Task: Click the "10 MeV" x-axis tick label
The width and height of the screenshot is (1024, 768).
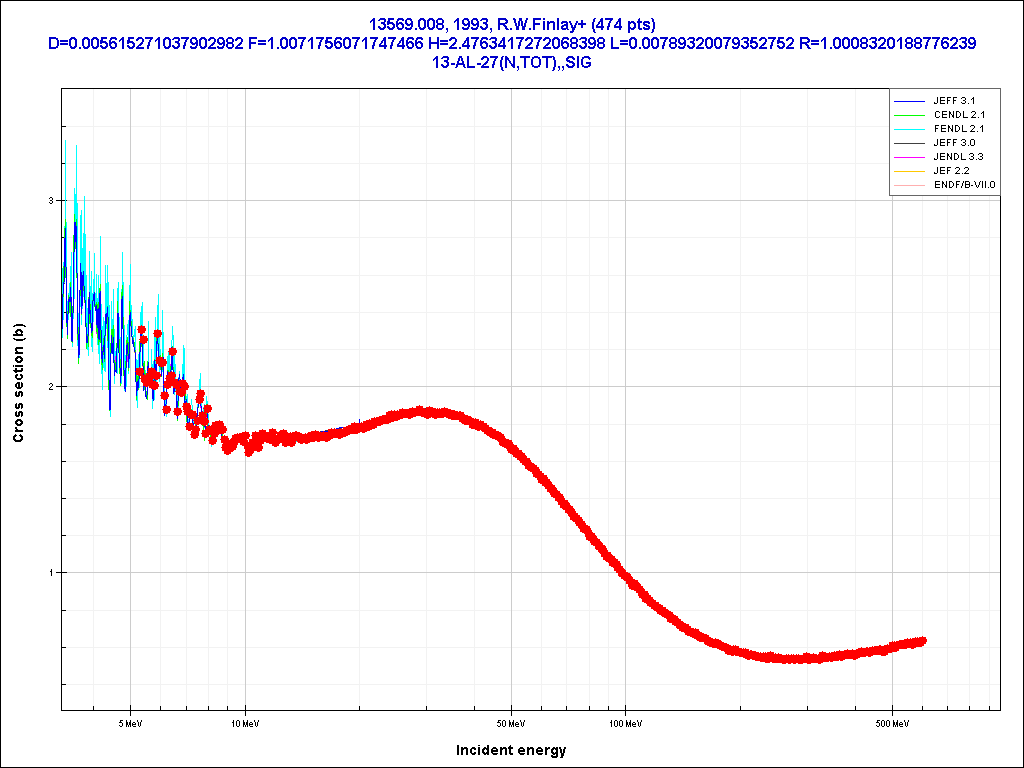Action: pyautogui.click(x=245, y=722)
